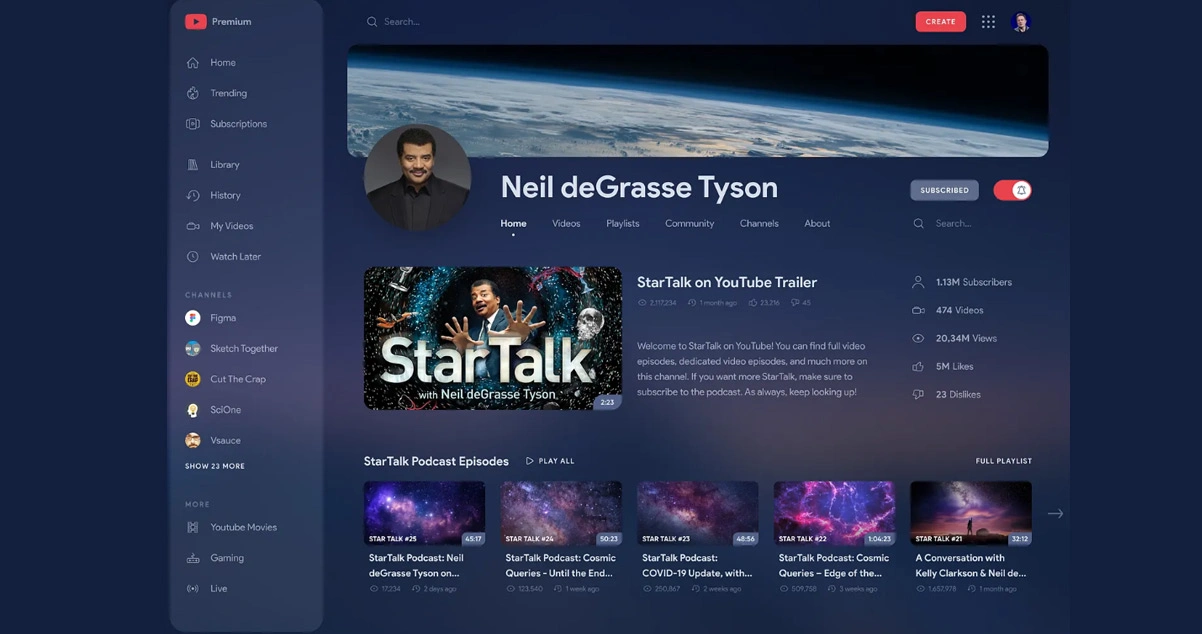Expand the SHOW 23 MORE channels list
This screenshot has height=634, width=1202.
pyautogui.click(x=215, y=466)
